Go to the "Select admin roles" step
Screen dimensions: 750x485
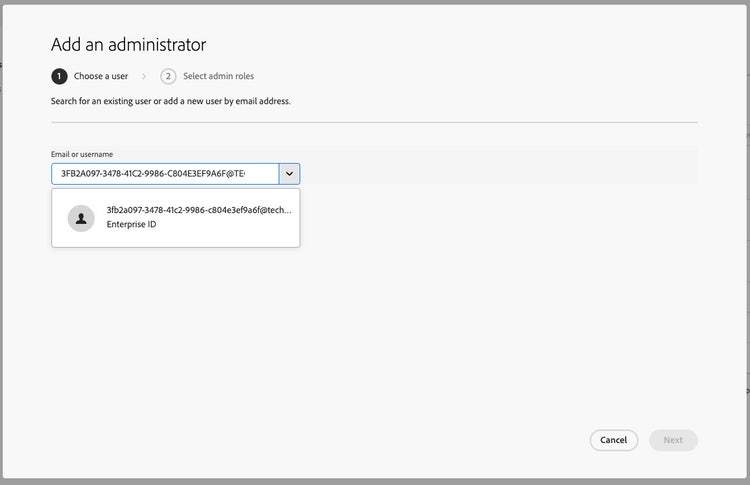coord(218,76)
